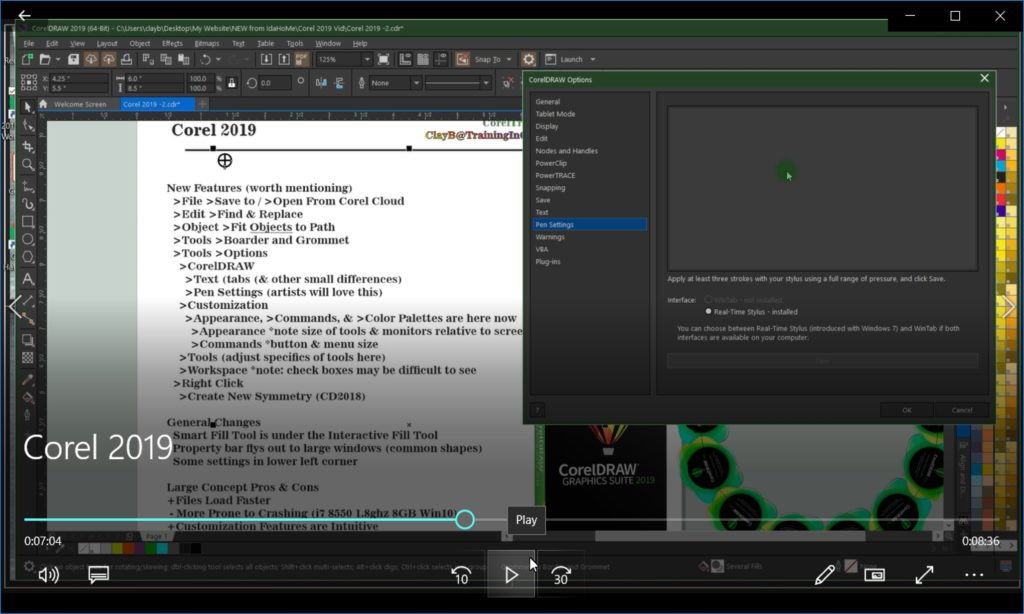Screen dimensions: 1024x614
Task: Select the Text tool
Action: pos(27,279)
